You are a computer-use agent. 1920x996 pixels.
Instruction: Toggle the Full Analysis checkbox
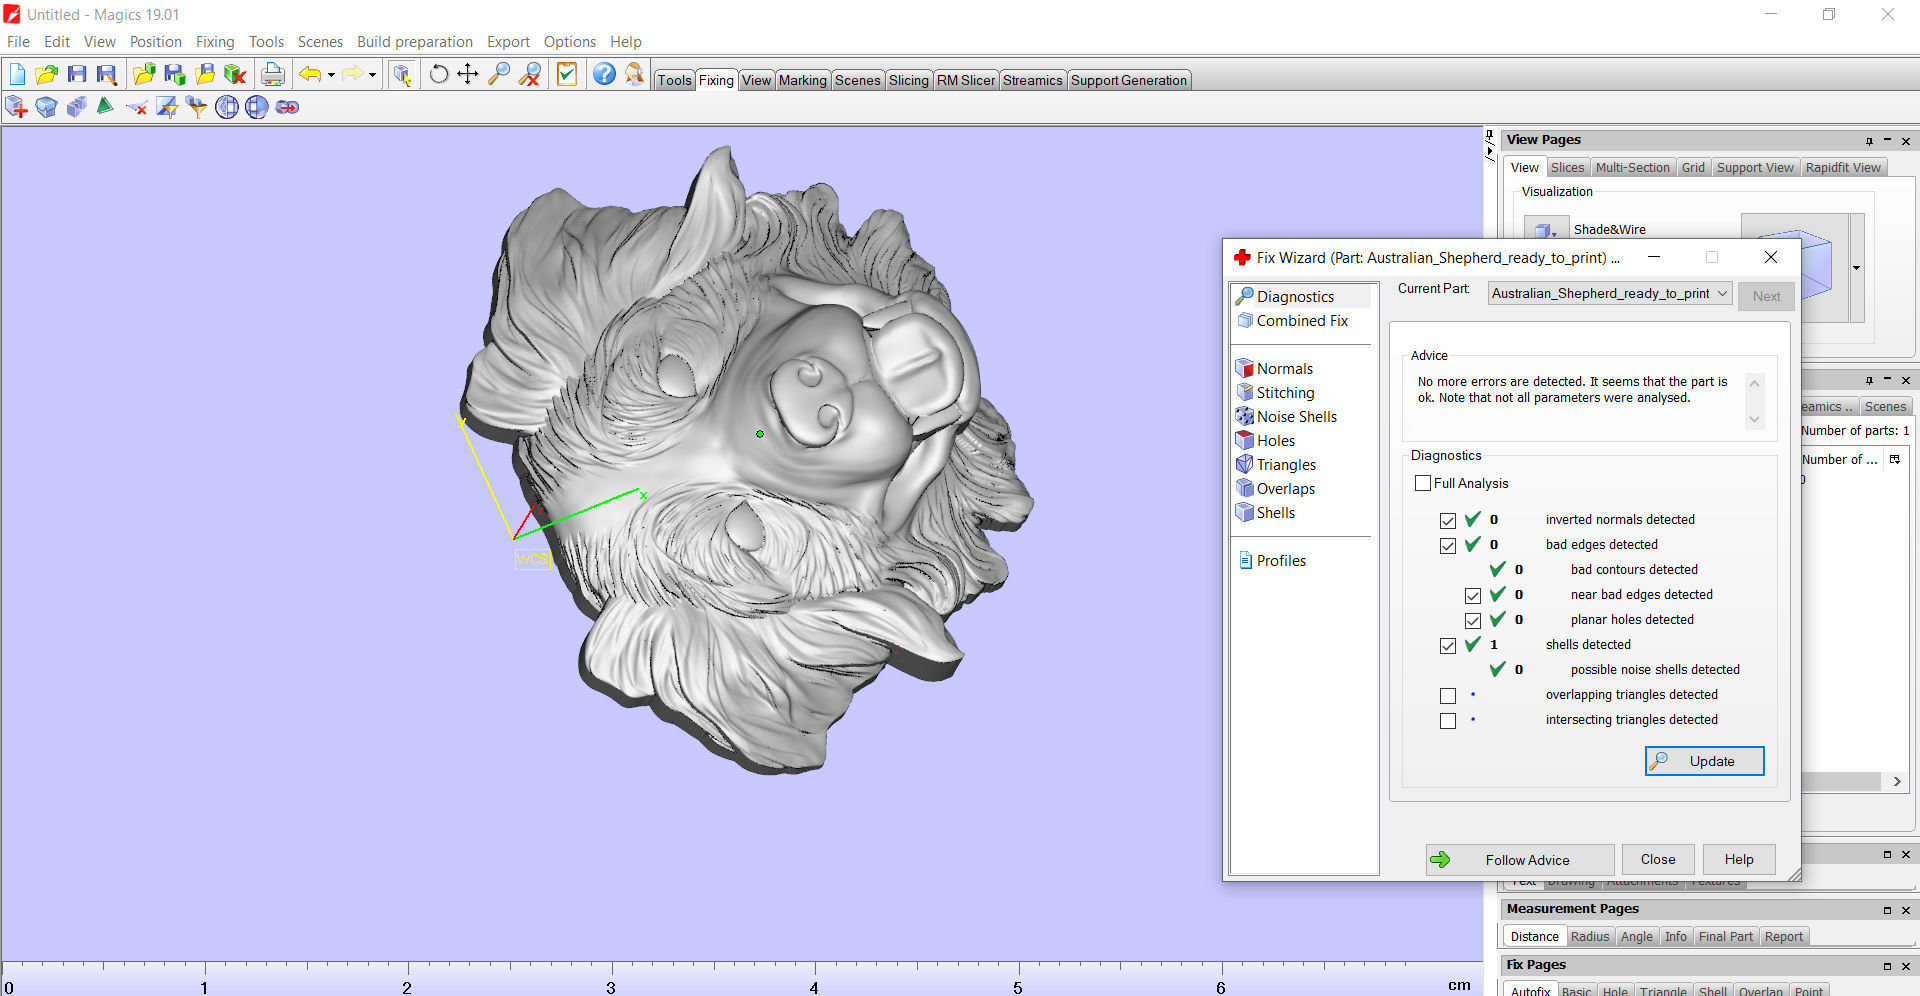1423,483
